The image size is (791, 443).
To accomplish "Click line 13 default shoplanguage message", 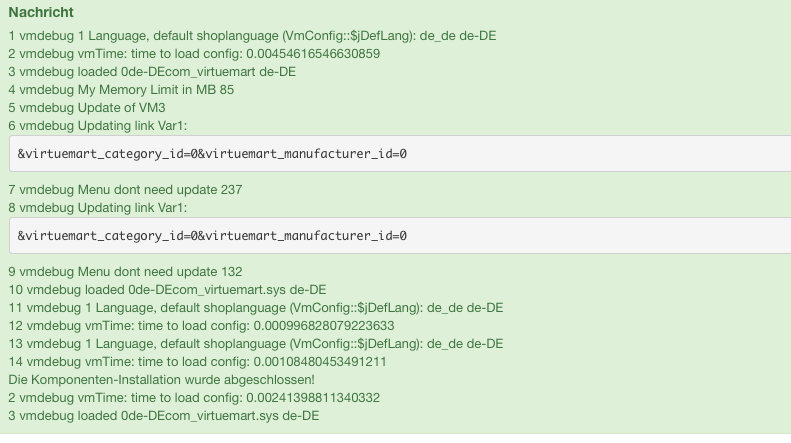I will pos(255,344).
